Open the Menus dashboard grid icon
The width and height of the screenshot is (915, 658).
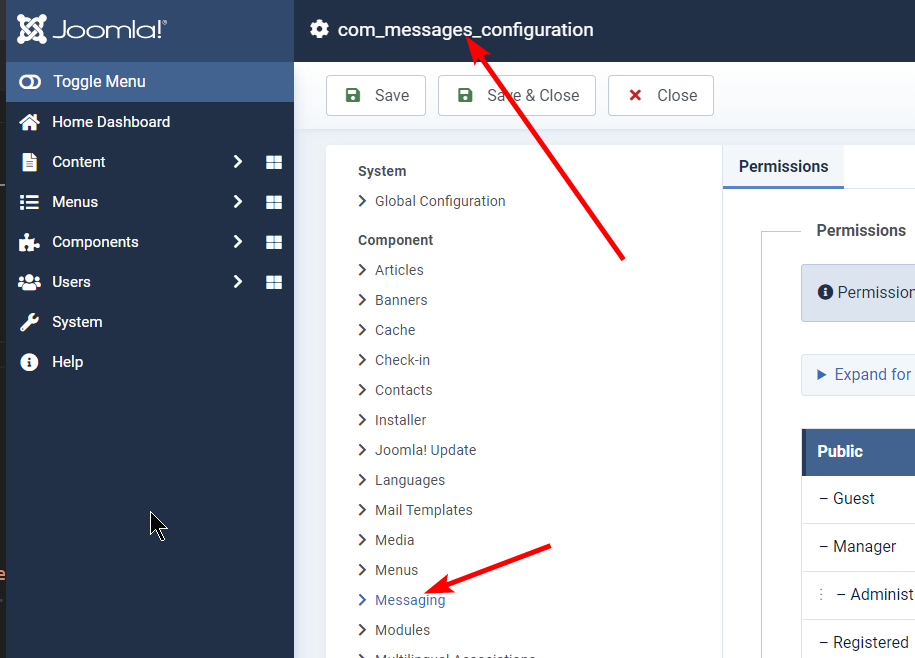(274, 202)
